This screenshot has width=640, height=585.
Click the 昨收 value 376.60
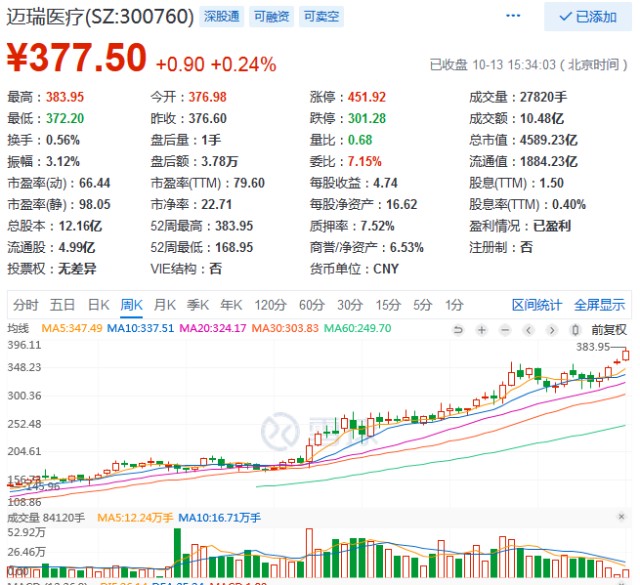click(x=207, y=118)
